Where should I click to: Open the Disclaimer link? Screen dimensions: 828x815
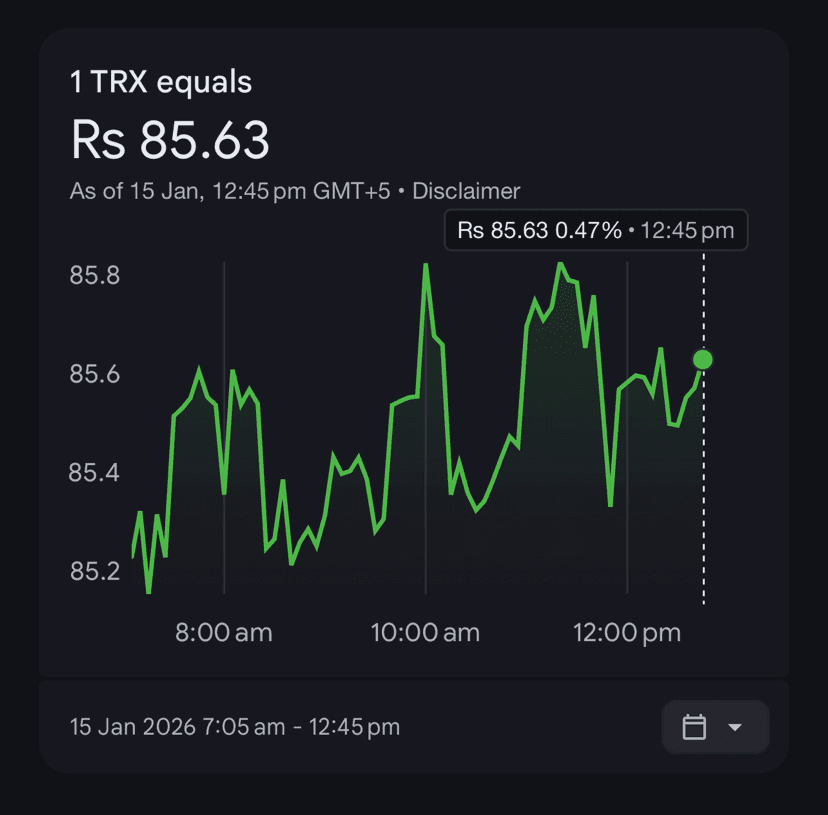pos(466,191)
